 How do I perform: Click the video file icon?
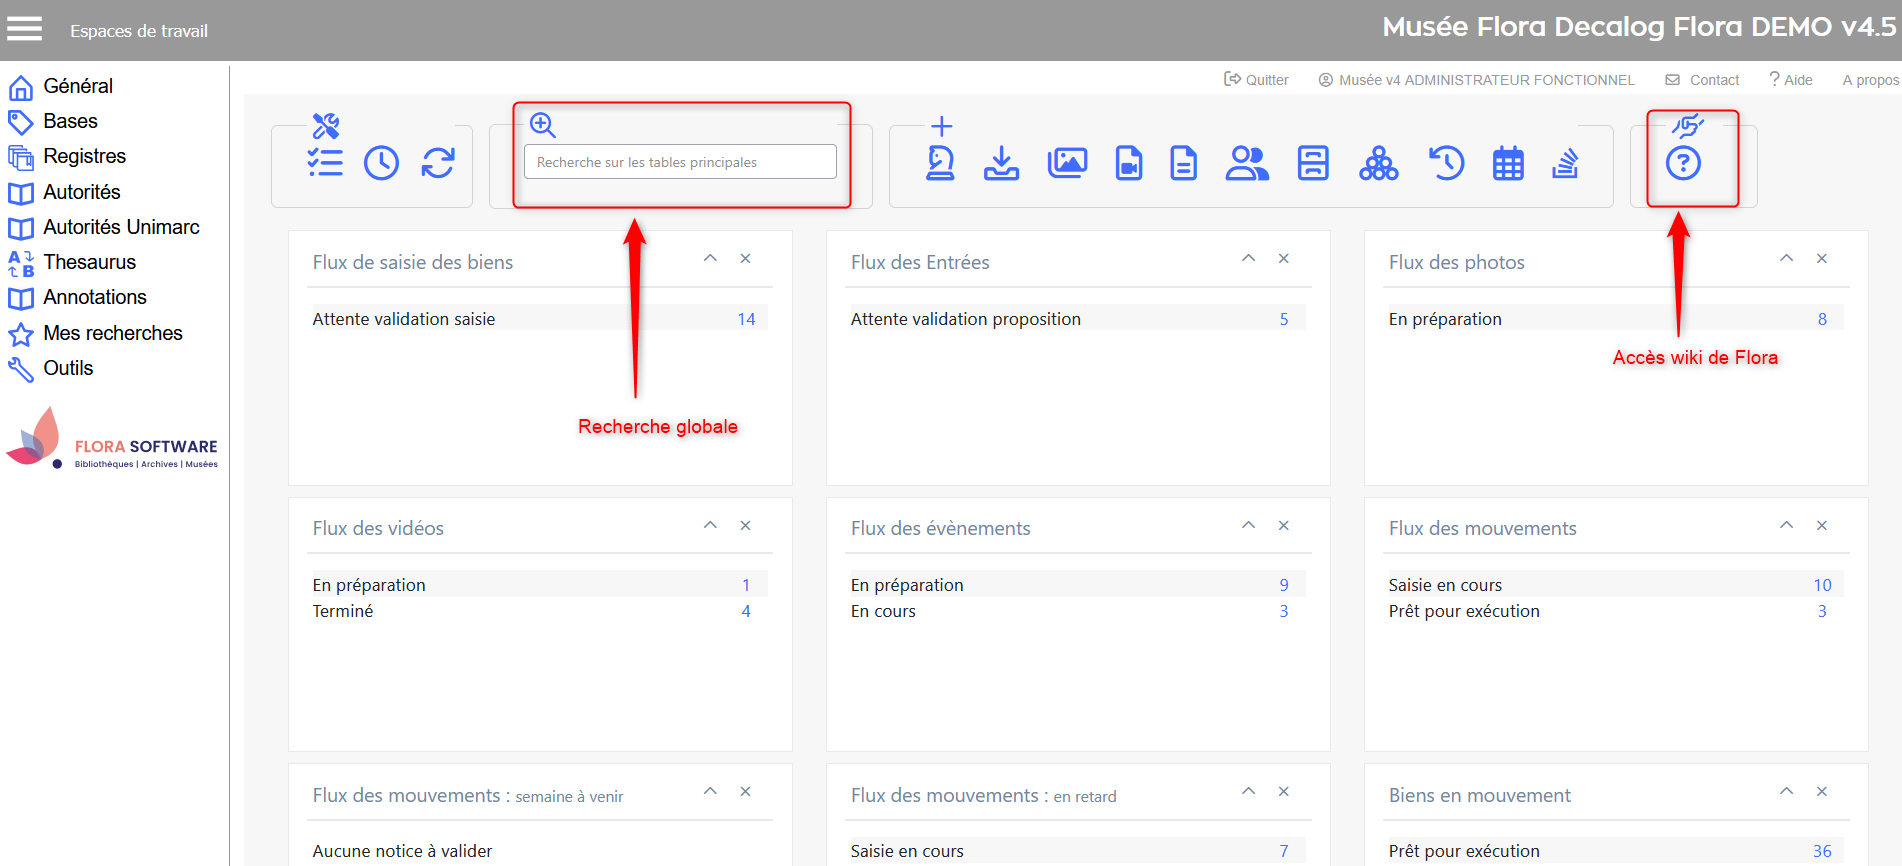[x=1129, y=162]
